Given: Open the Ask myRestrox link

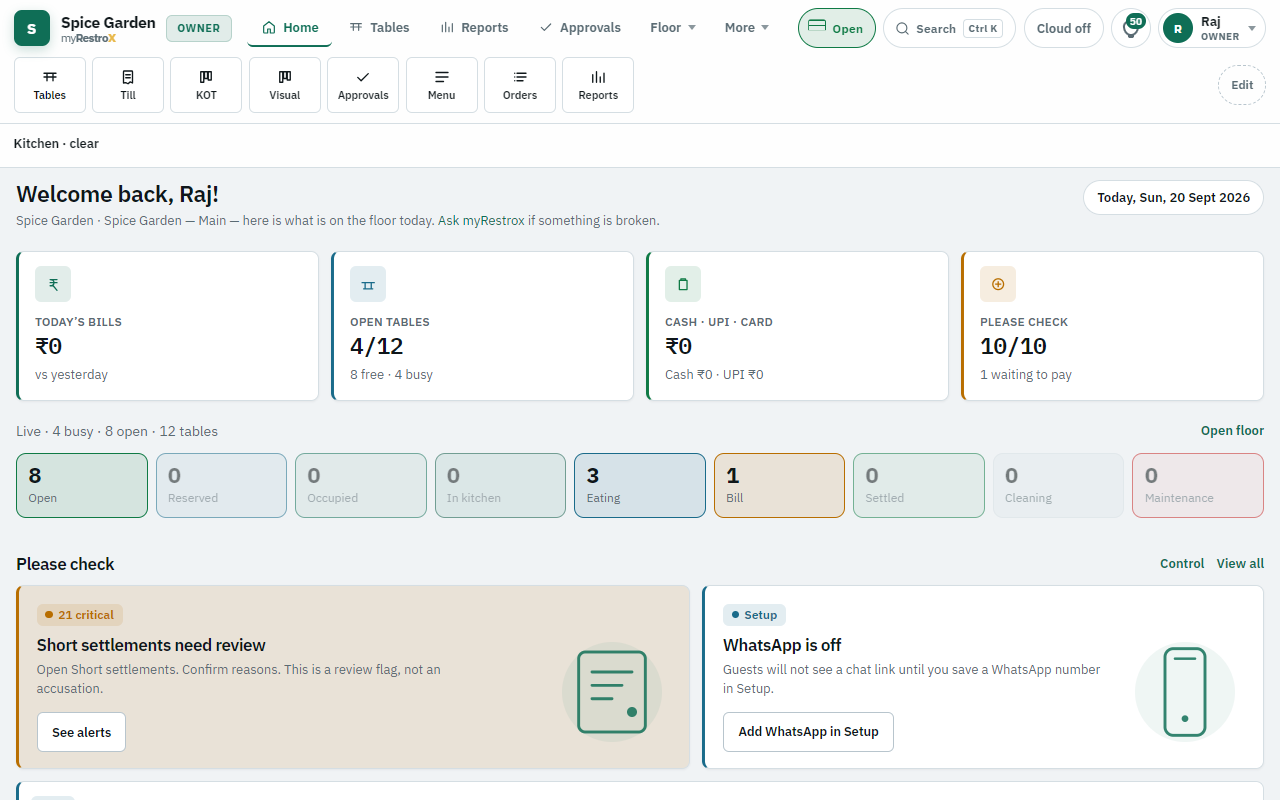Looking at the screenshot, I should click(x=481, y=221).
